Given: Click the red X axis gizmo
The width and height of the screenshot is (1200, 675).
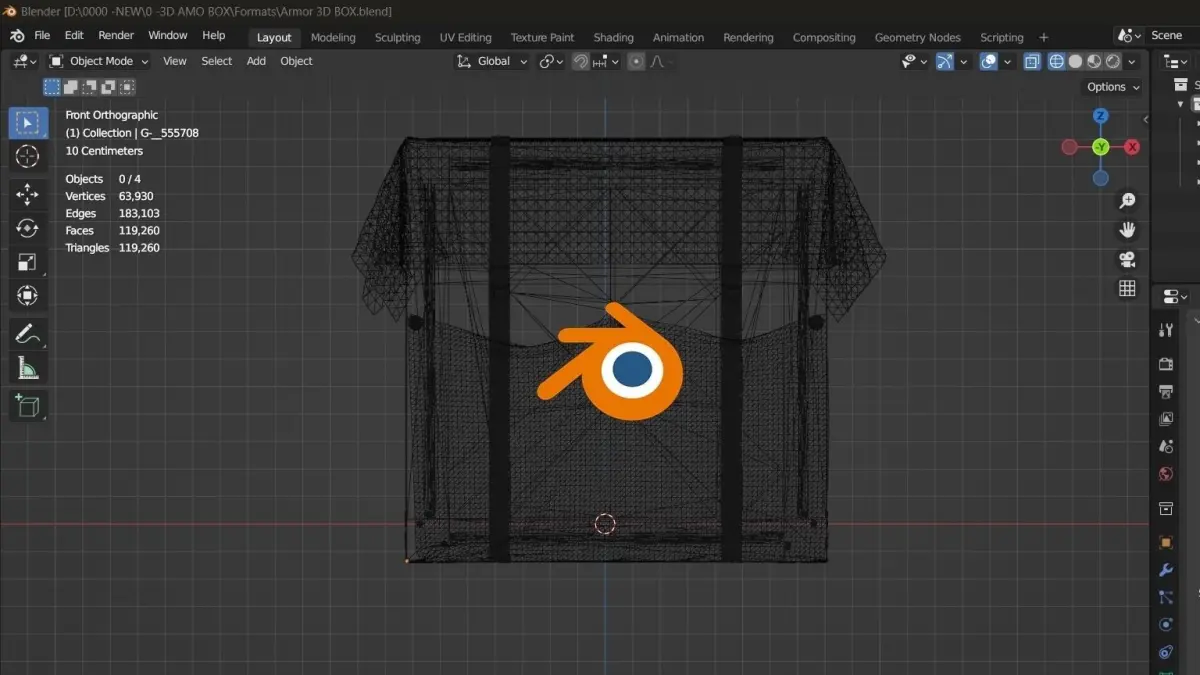Looking at the screenshot, I should tap(1132, 147).
